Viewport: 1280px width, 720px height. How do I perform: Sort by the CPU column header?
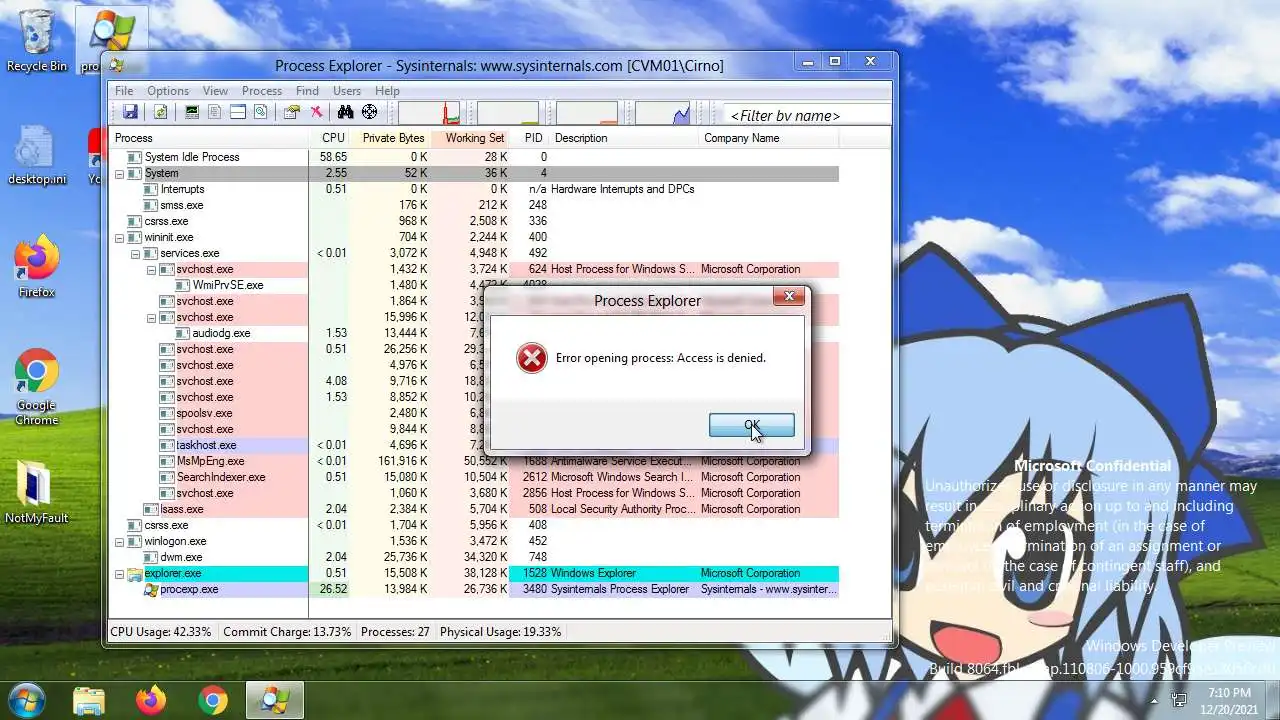[330, 138]
